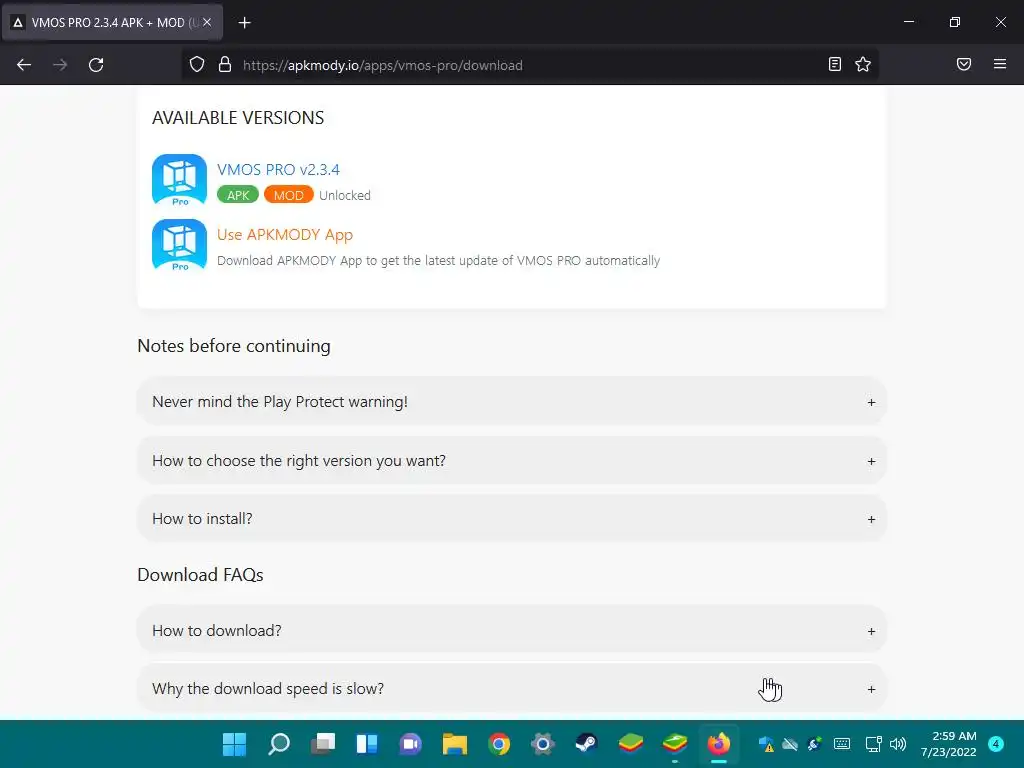
Task: Open the tracking protection shield icon
Action: [197, 65]
